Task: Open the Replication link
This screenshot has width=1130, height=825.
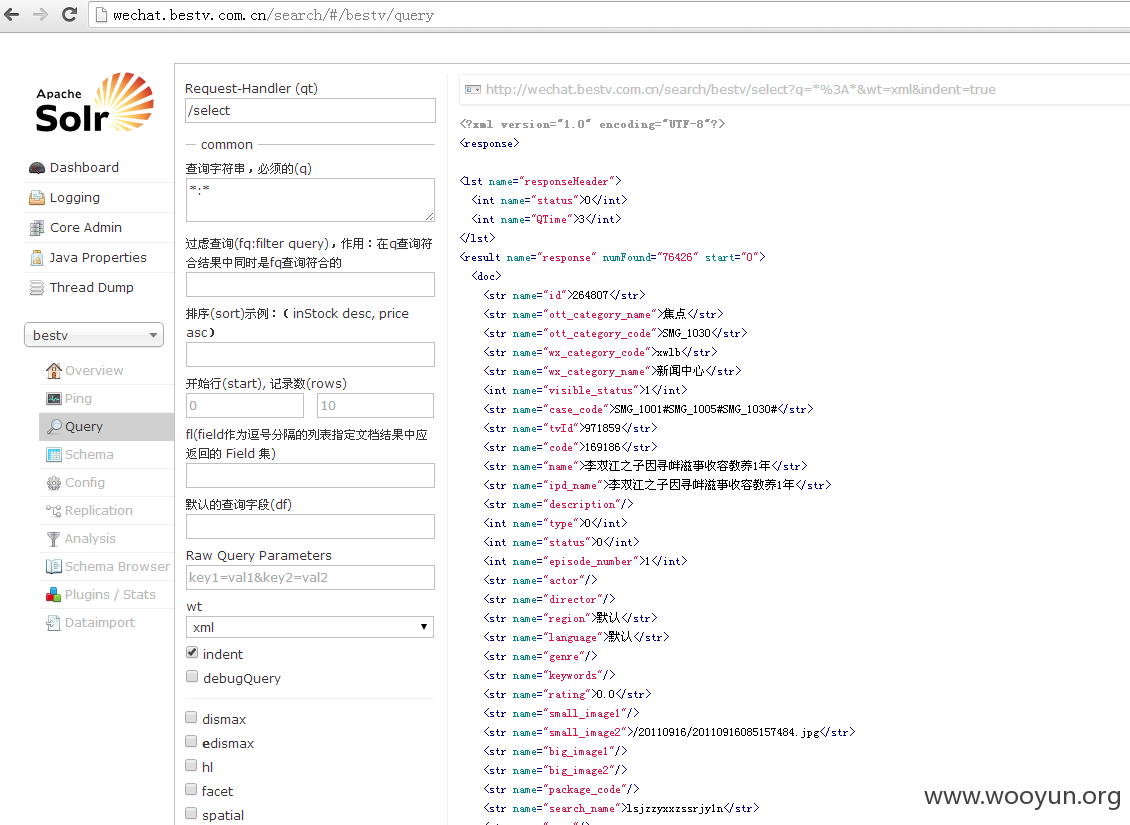Action: (x=99, y=511)
